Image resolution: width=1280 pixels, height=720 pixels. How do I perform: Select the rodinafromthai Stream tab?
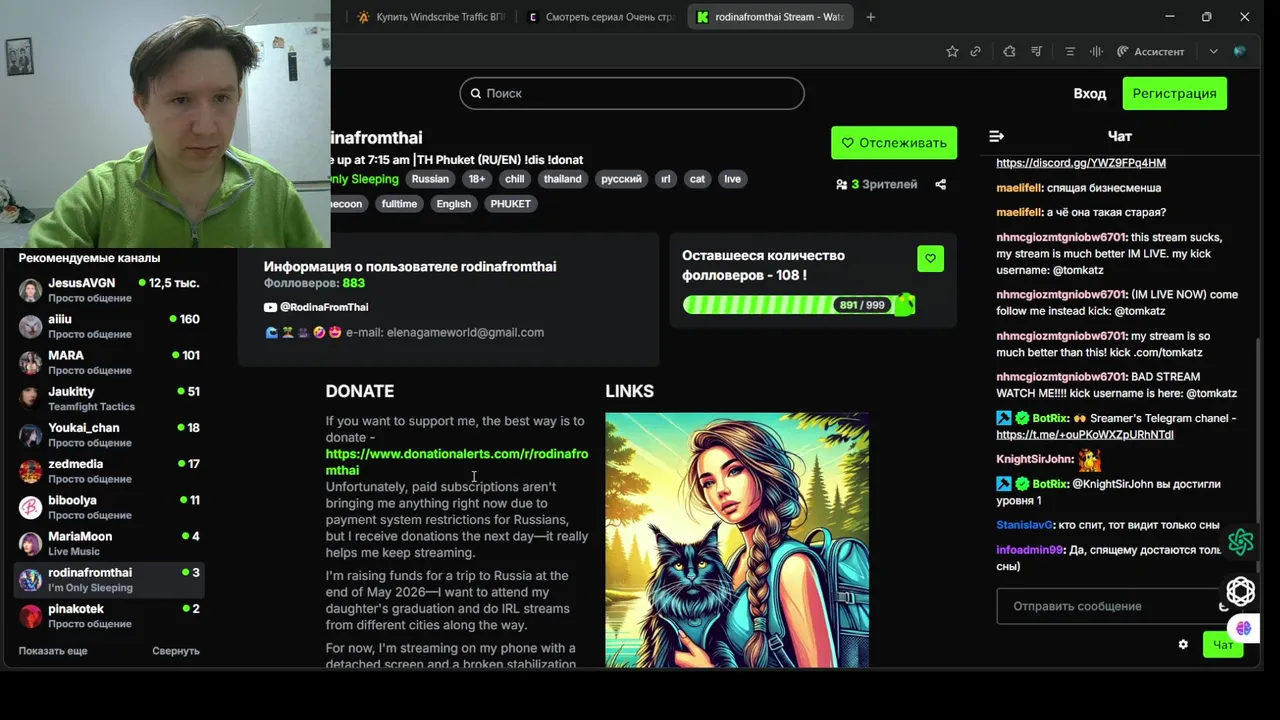point(771,17)
